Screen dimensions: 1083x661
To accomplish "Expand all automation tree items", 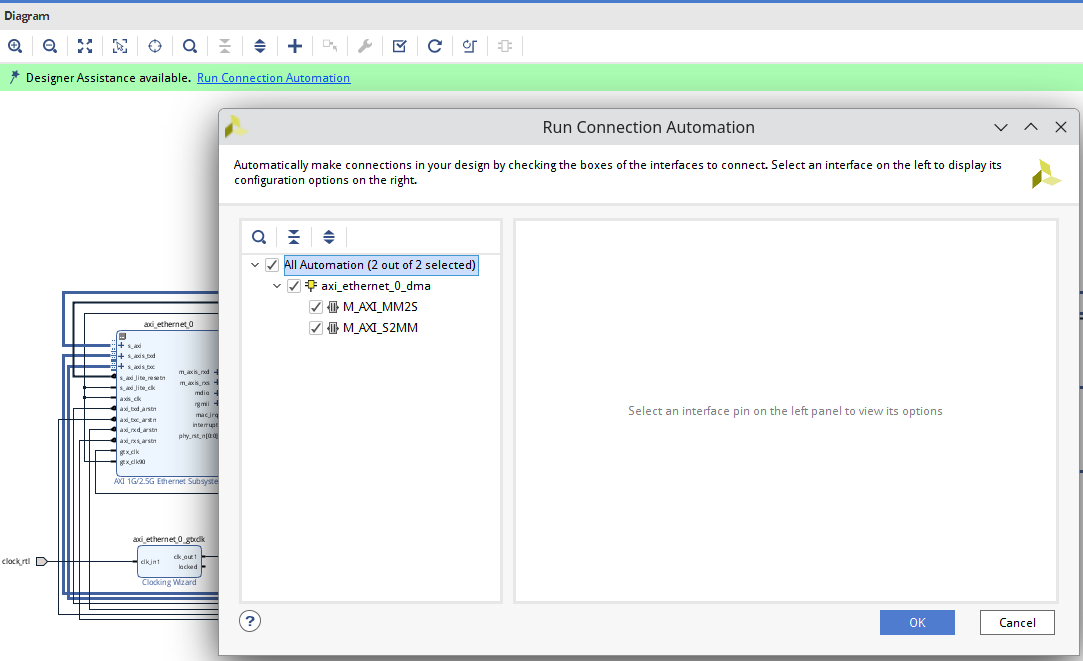I will 329,237.
